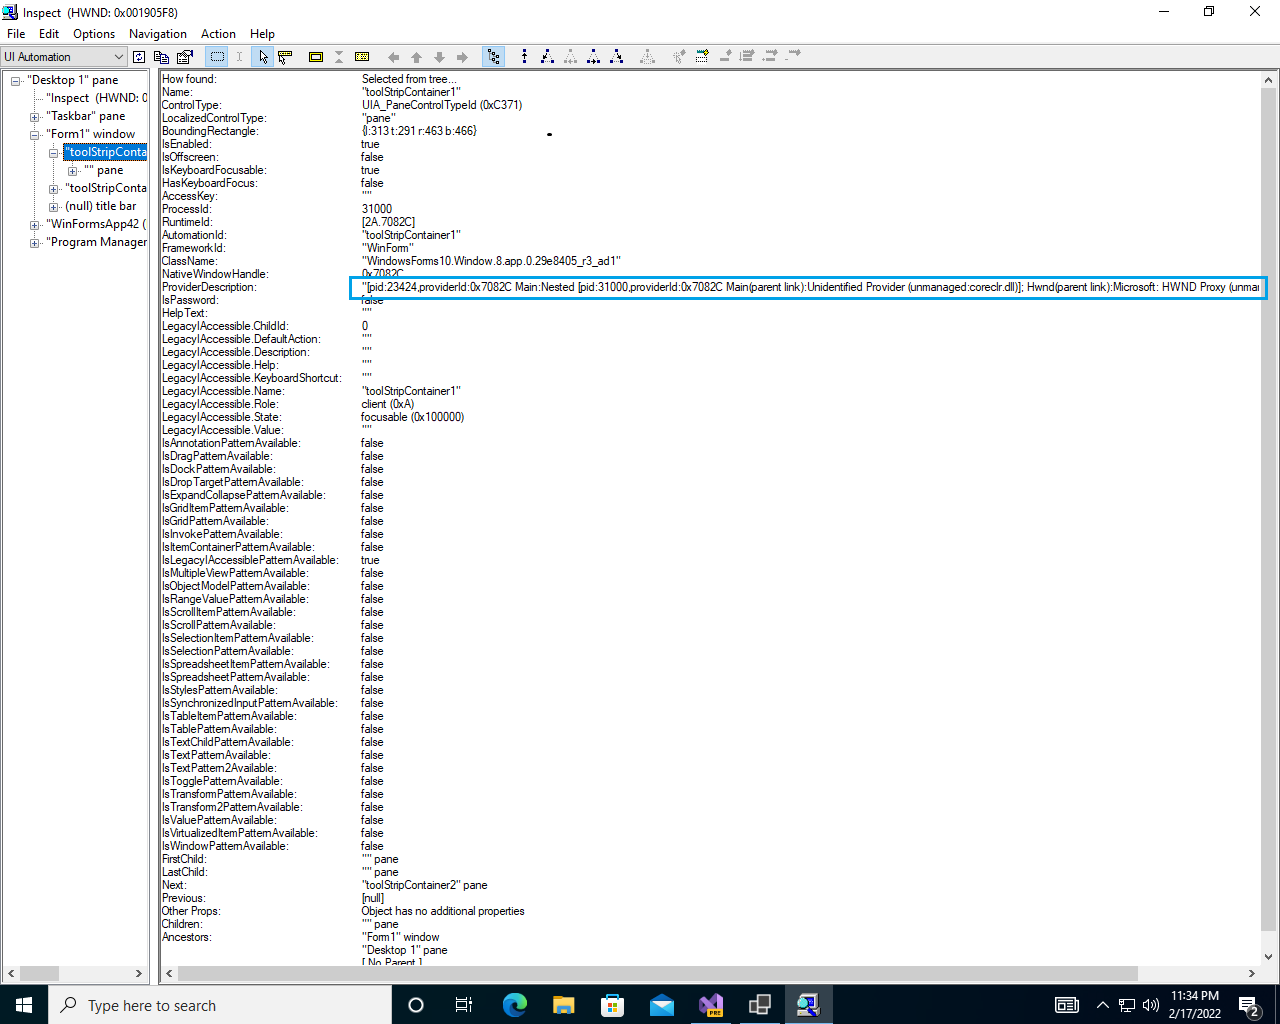
Task: Click the "Type here to search" taskbar box
Action: pyautogui.click(x=220, y=1005)
